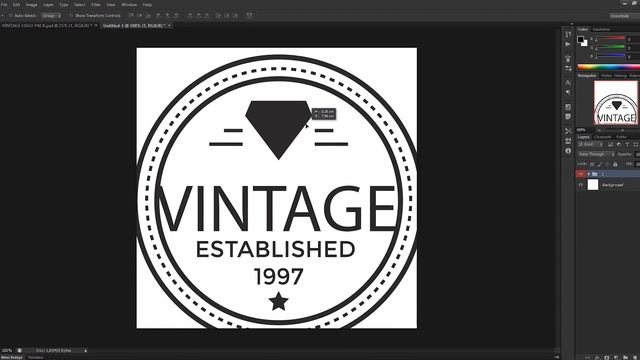The image size is (640, 360).
Task: Open the Layer menu
Action: 48,4
